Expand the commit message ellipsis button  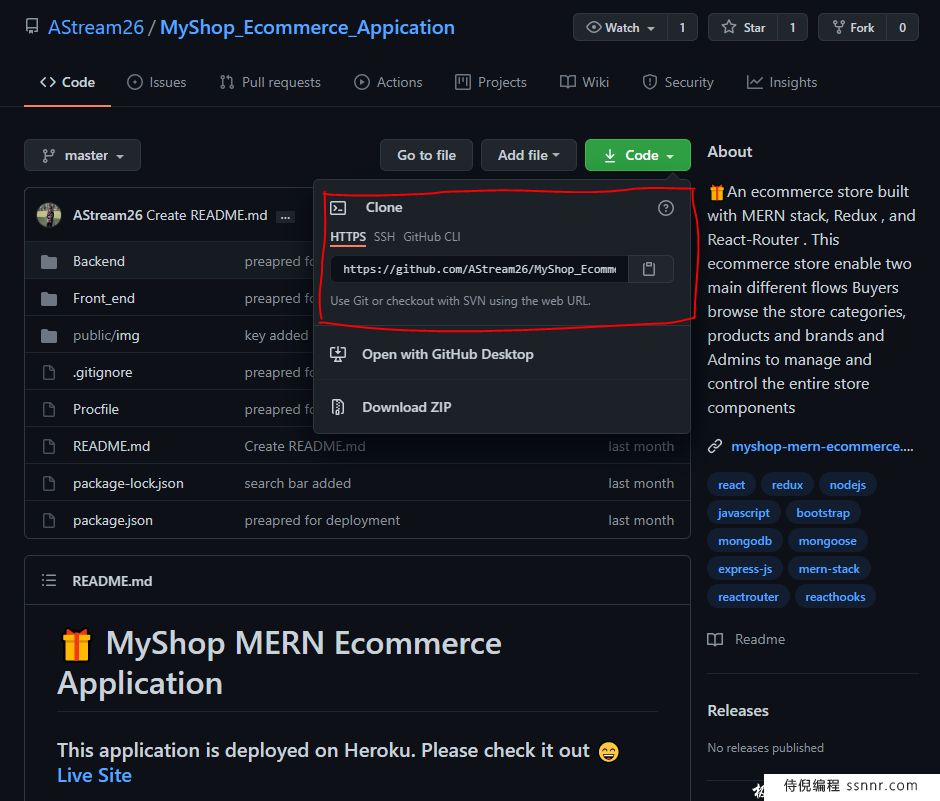pyautogui.click(x=285, y=216)
